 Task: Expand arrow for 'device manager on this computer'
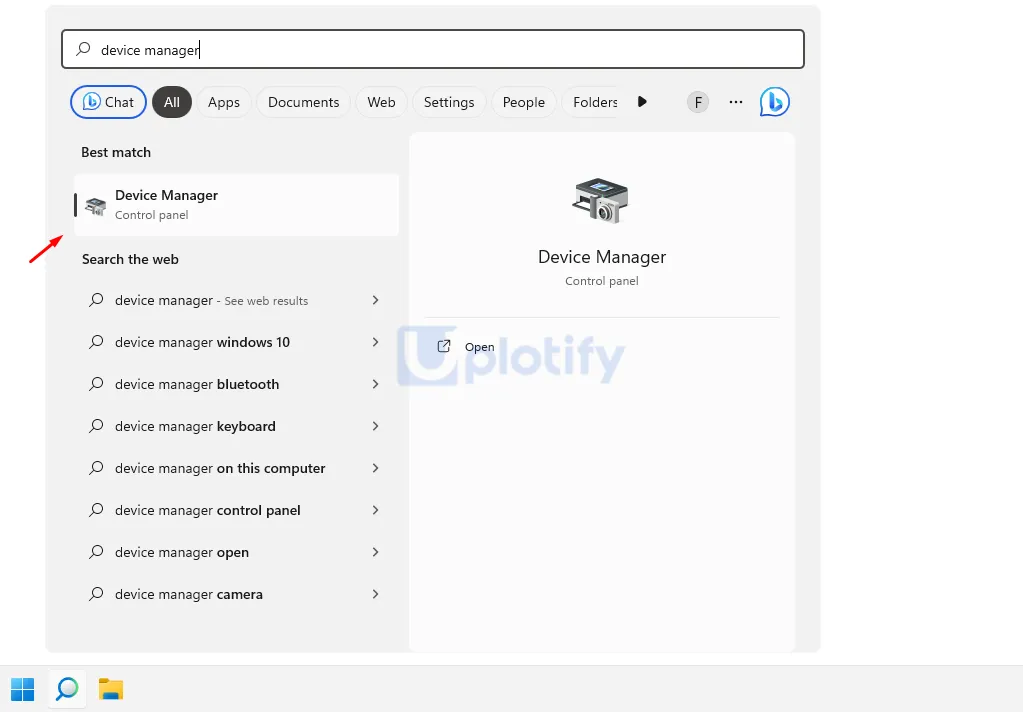375,468
